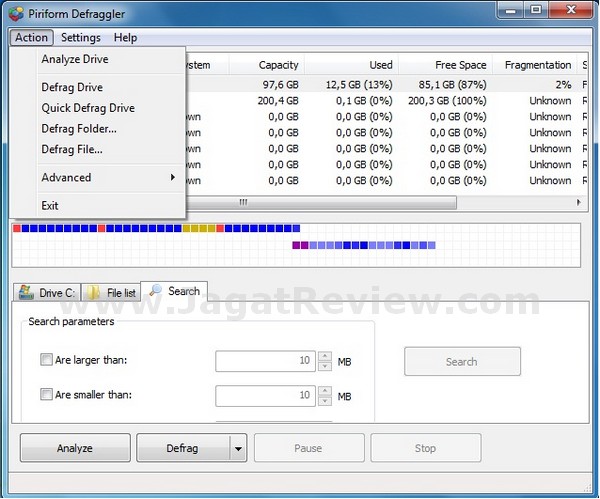Screen dimensions: 600x499
Task: Click the drive icon on Drive C: tab
Action: pos(26,293)
